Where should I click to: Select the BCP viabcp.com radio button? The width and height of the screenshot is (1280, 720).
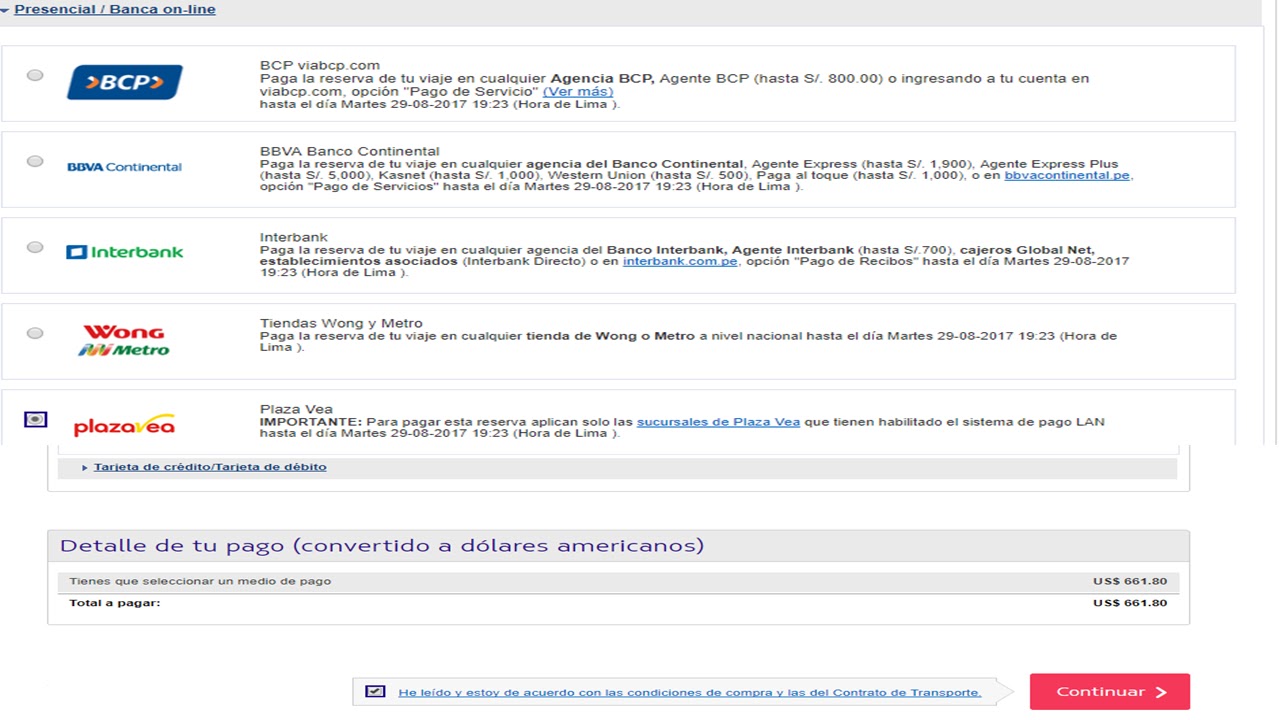(x=35, y=75)
